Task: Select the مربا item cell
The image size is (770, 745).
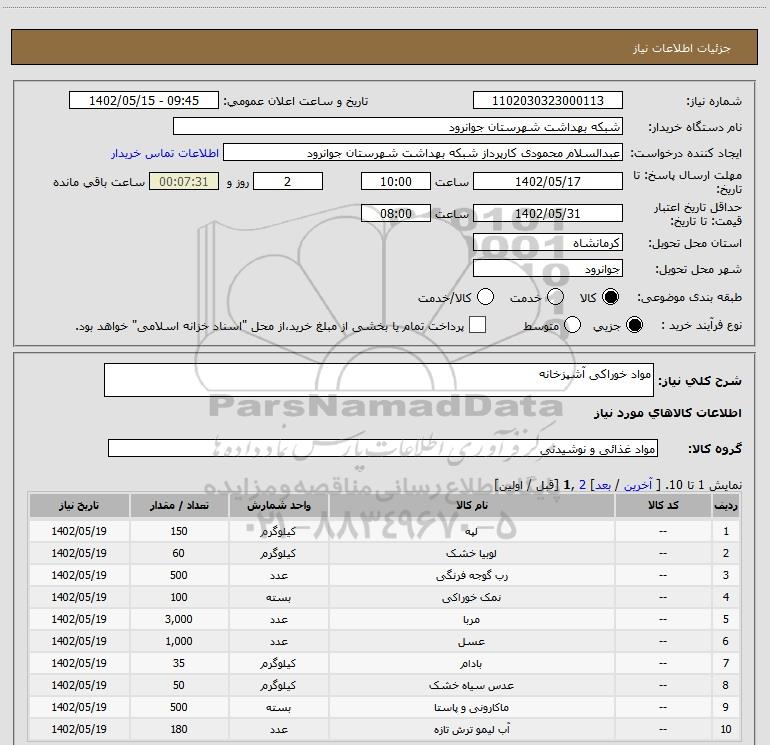Action: pyautogui.click(x=471, y=620)
